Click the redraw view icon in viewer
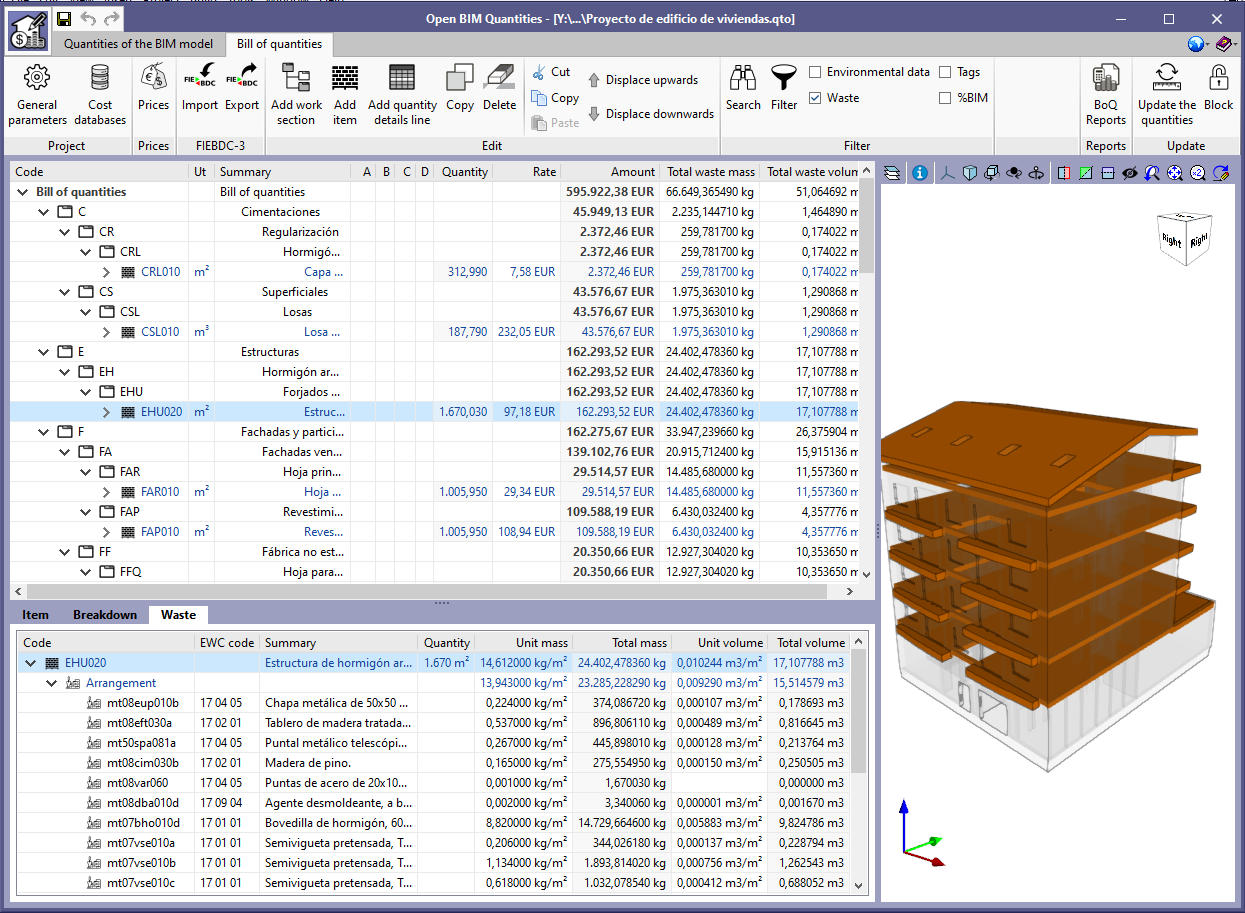Screen dimensions: 1245x913 coord(1220,173)
